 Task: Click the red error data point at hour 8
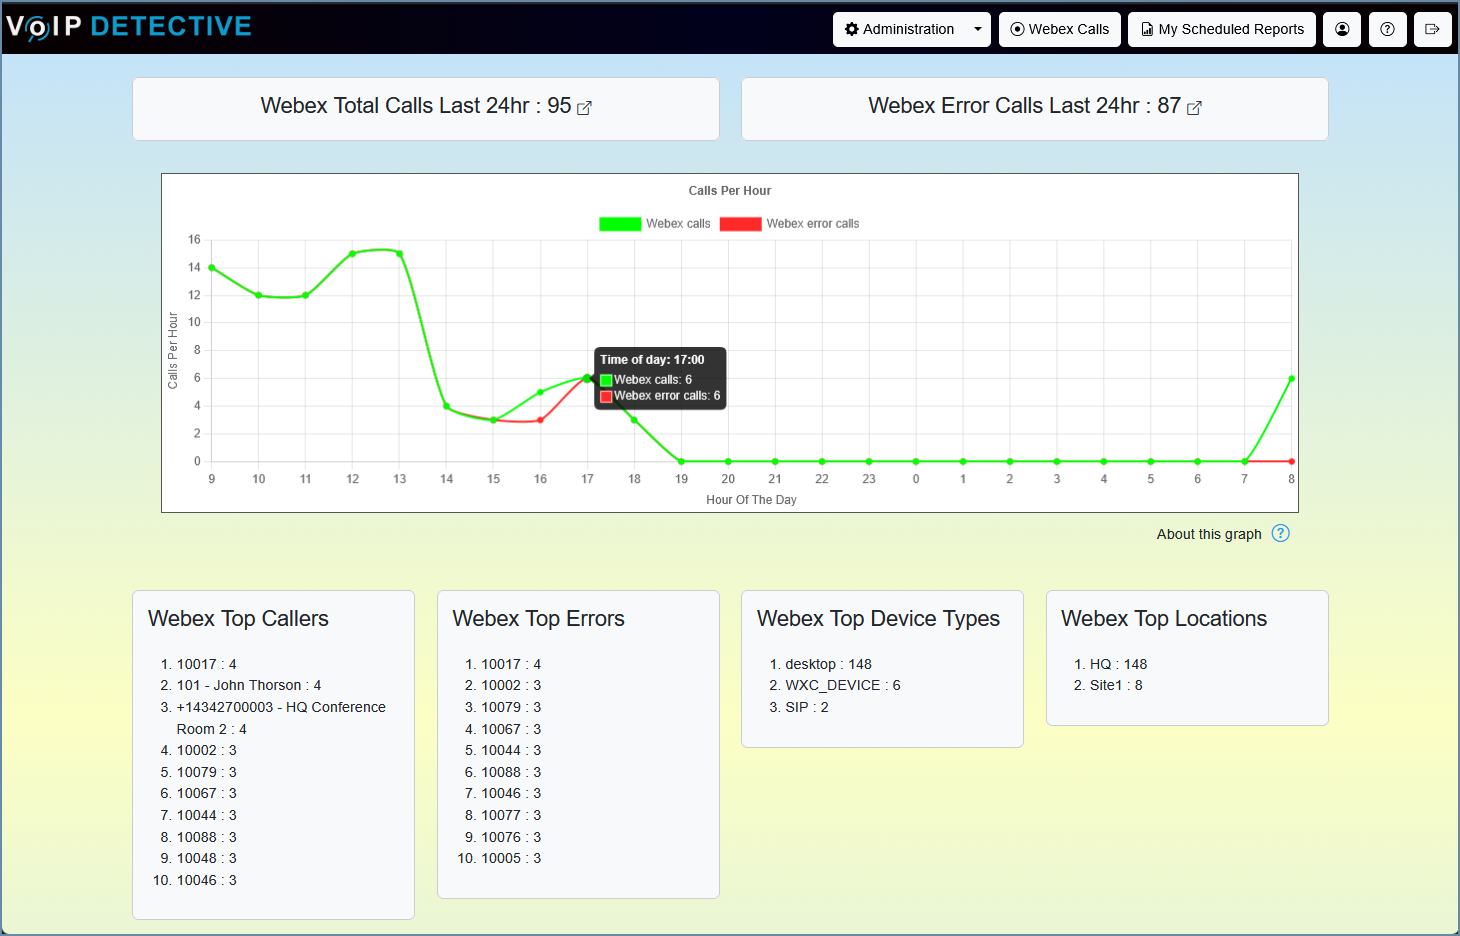1291,461
